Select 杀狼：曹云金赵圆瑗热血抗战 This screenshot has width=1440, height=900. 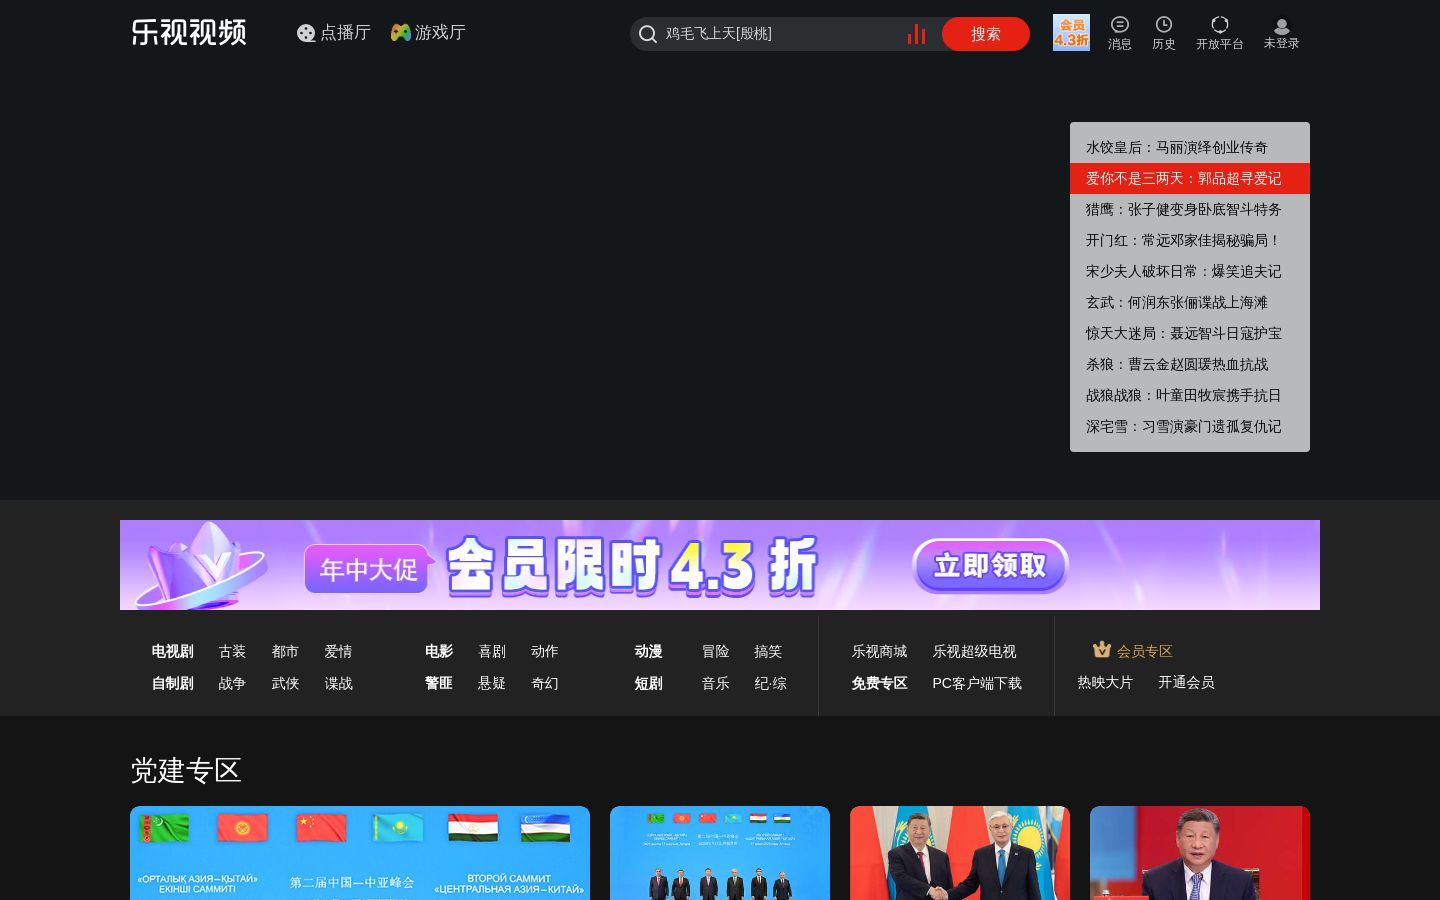click(1190, 364)
